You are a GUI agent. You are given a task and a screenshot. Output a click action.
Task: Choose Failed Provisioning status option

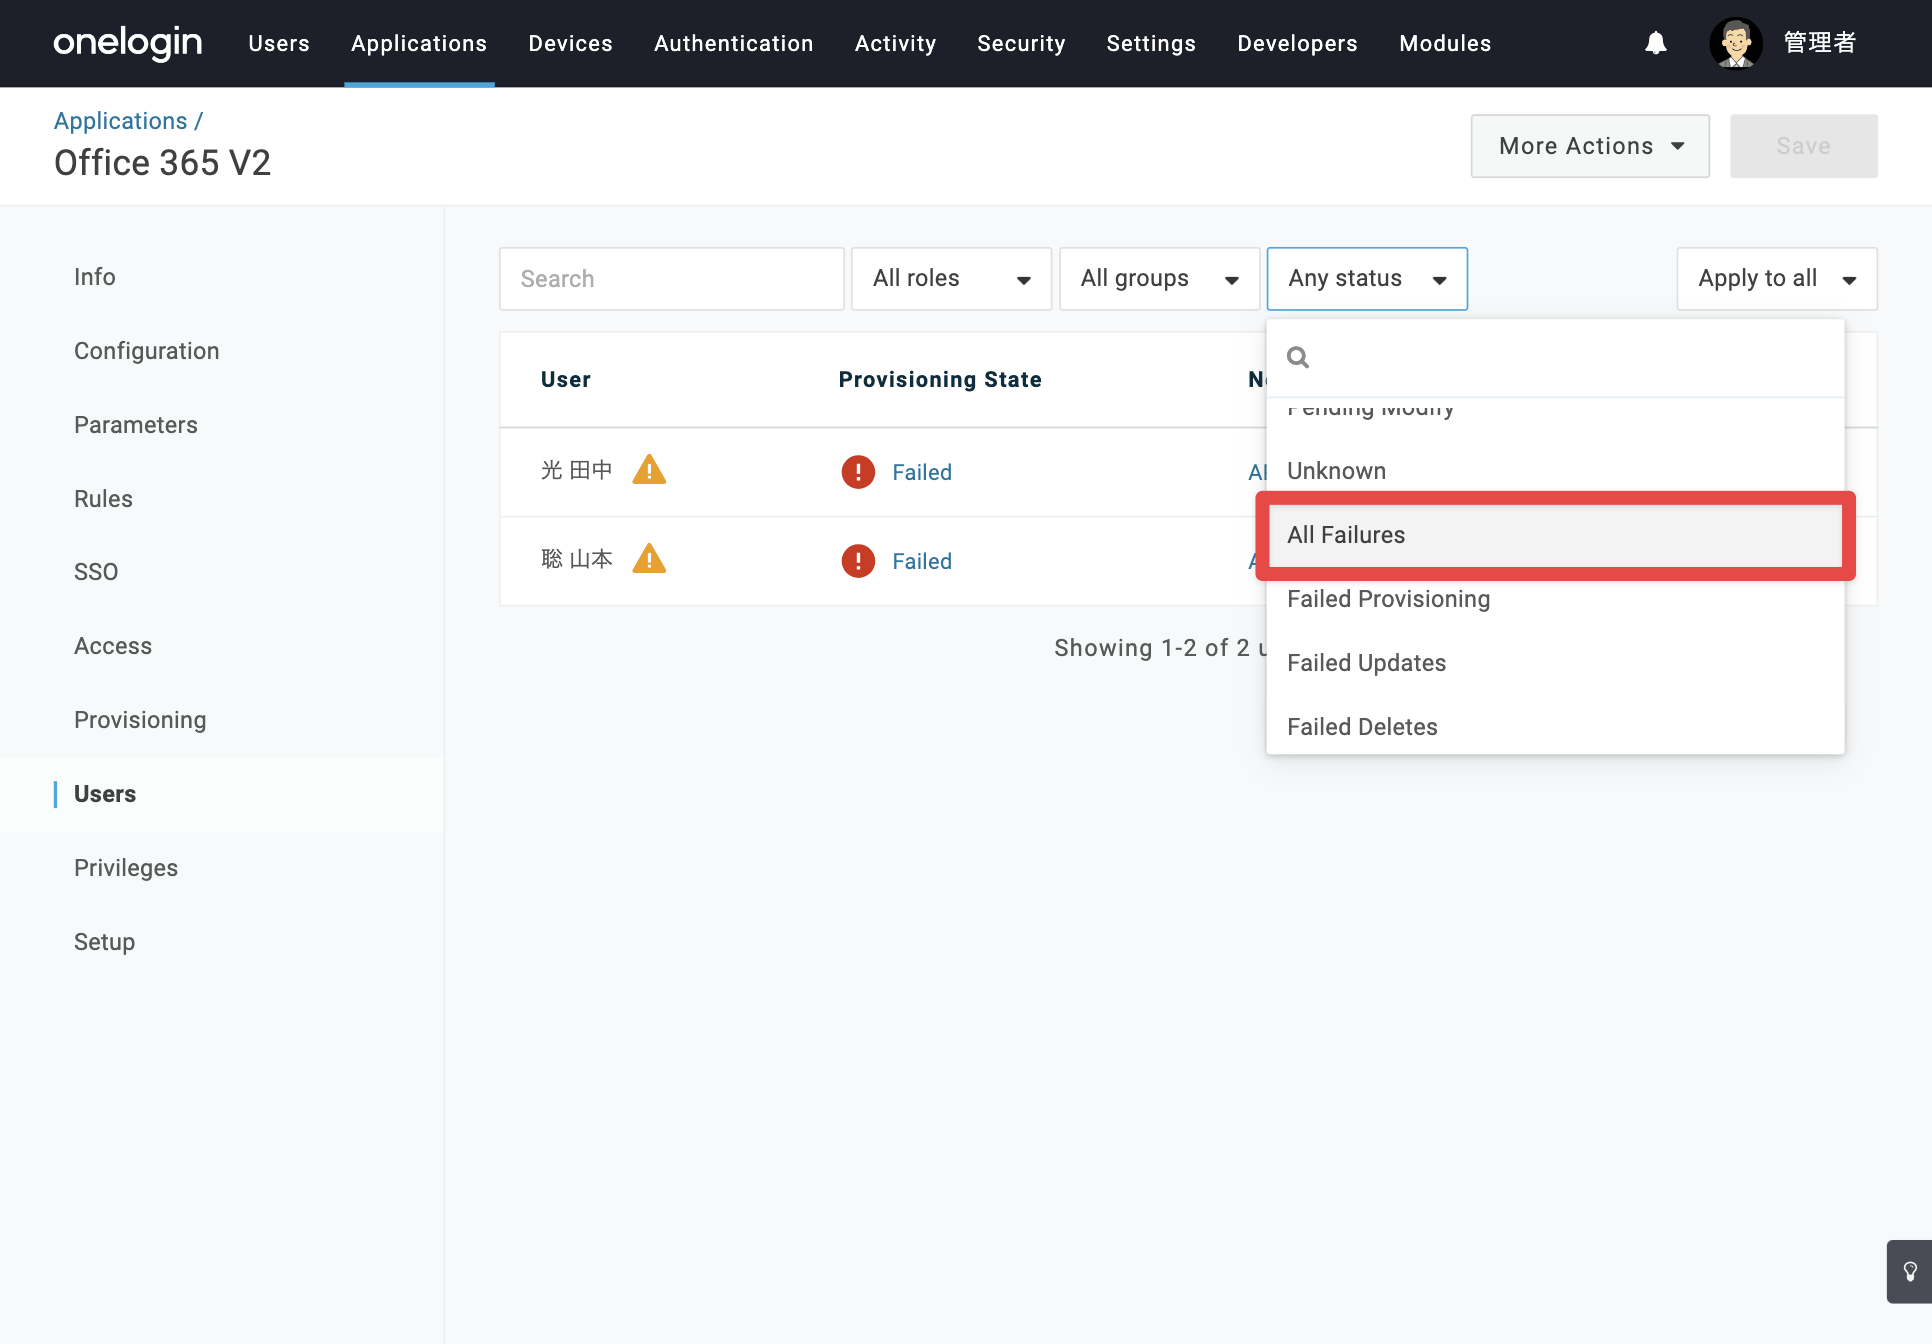[1555, 599]
